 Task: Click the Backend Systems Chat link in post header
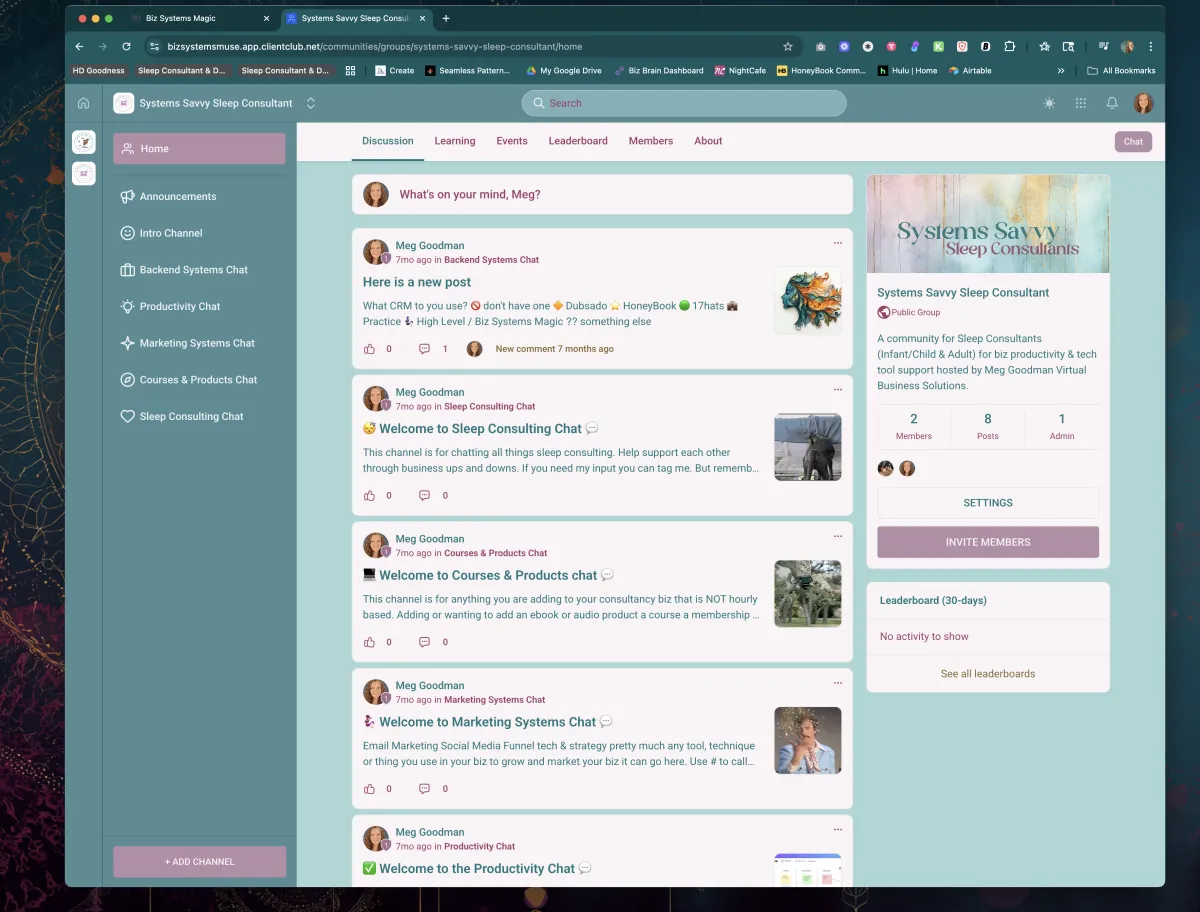(491, 260)
